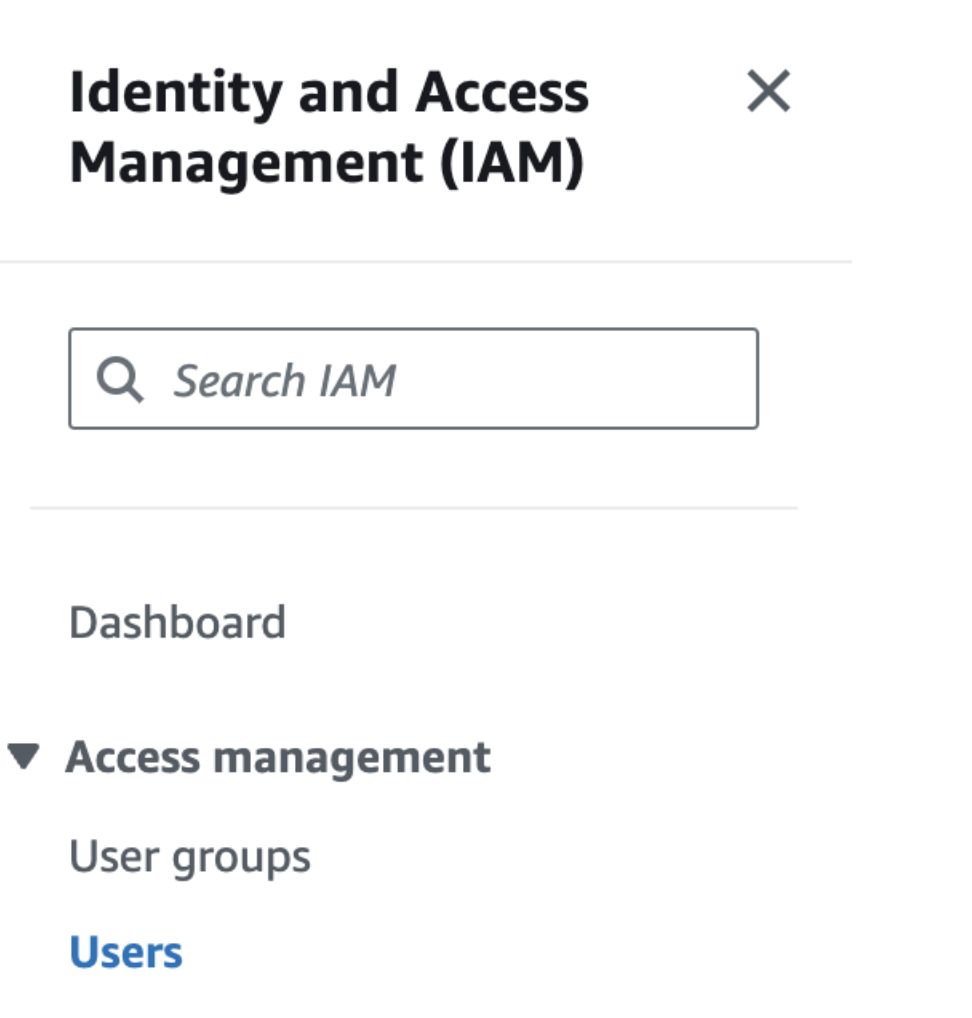Choose User groups under Access management
972x1018 pixels.
(190, 858)
